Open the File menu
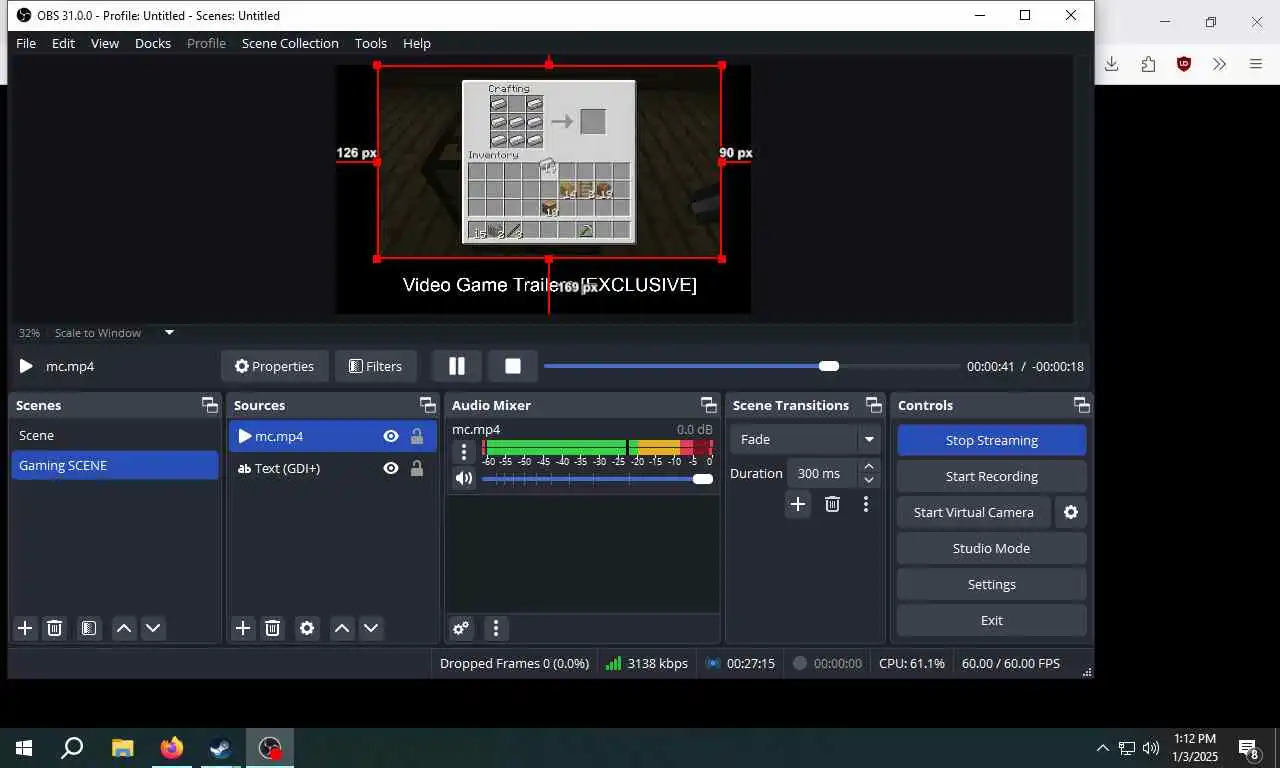1280x768 pixels. 26,43
